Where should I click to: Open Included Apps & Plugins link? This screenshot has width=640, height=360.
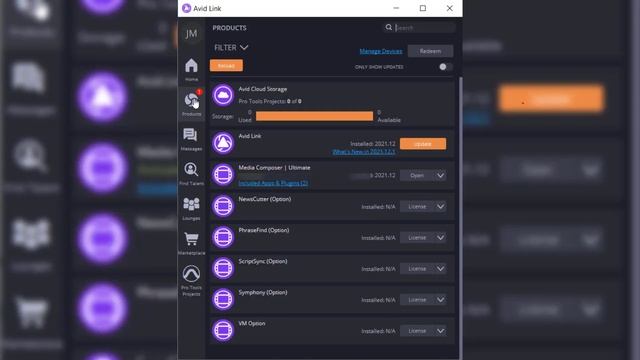tap(273, 183)
